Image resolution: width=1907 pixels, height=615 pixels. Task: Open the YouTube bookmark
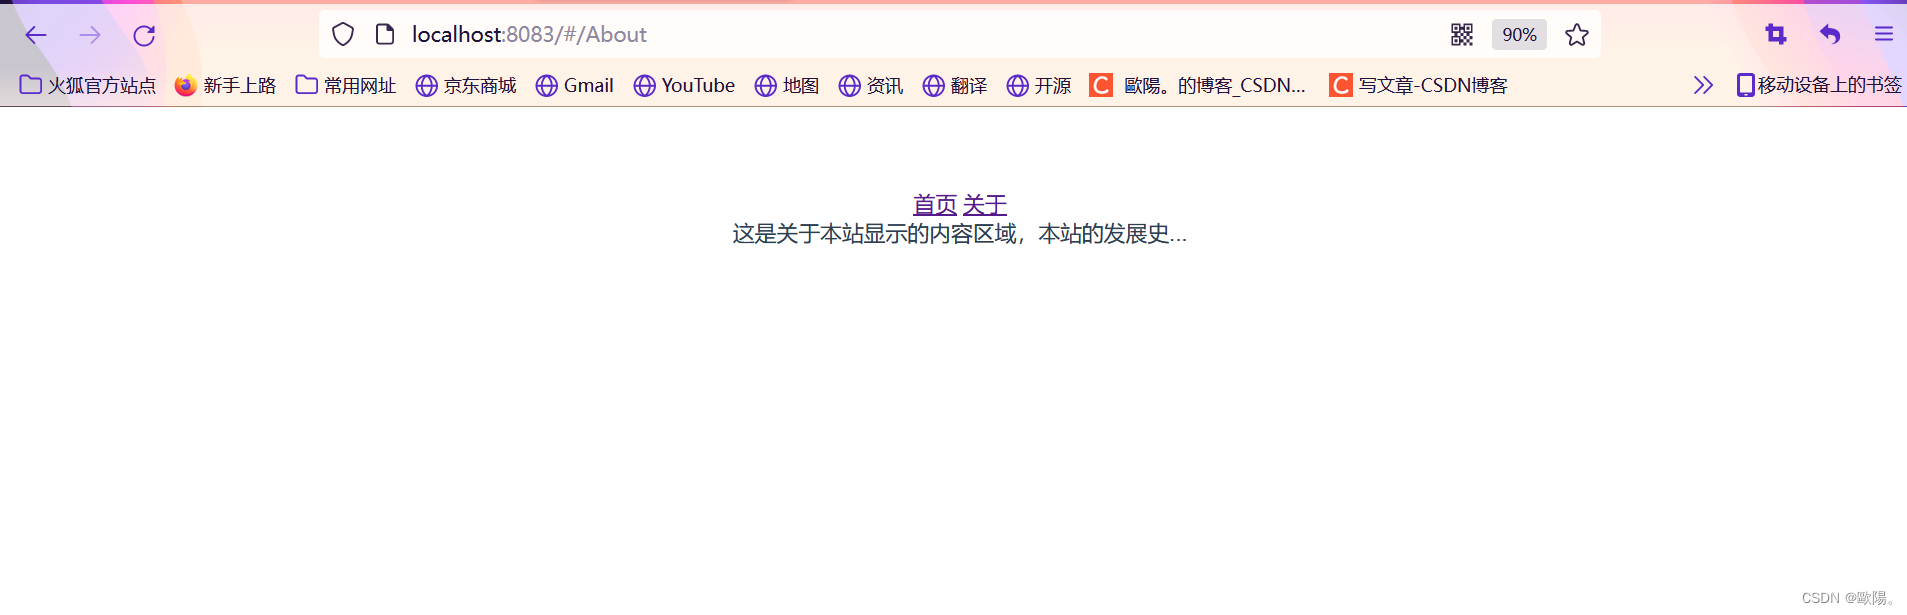point(684,85)
